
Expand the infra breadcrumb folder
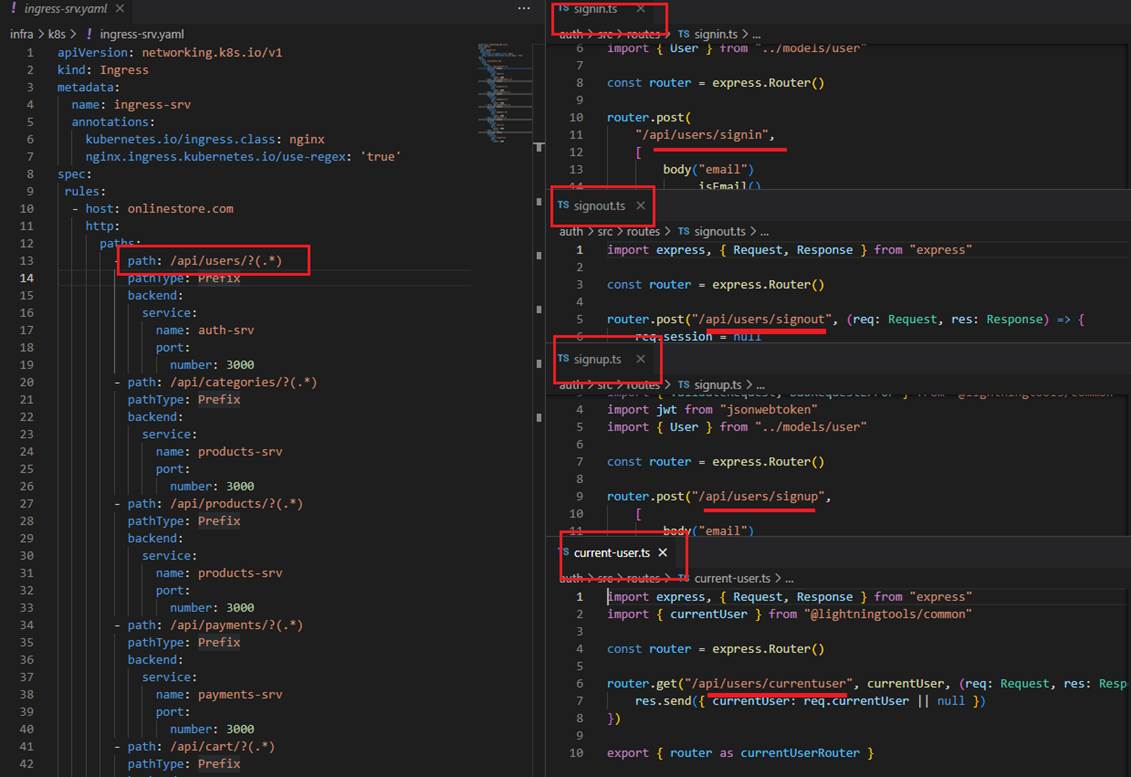[21, 34]
